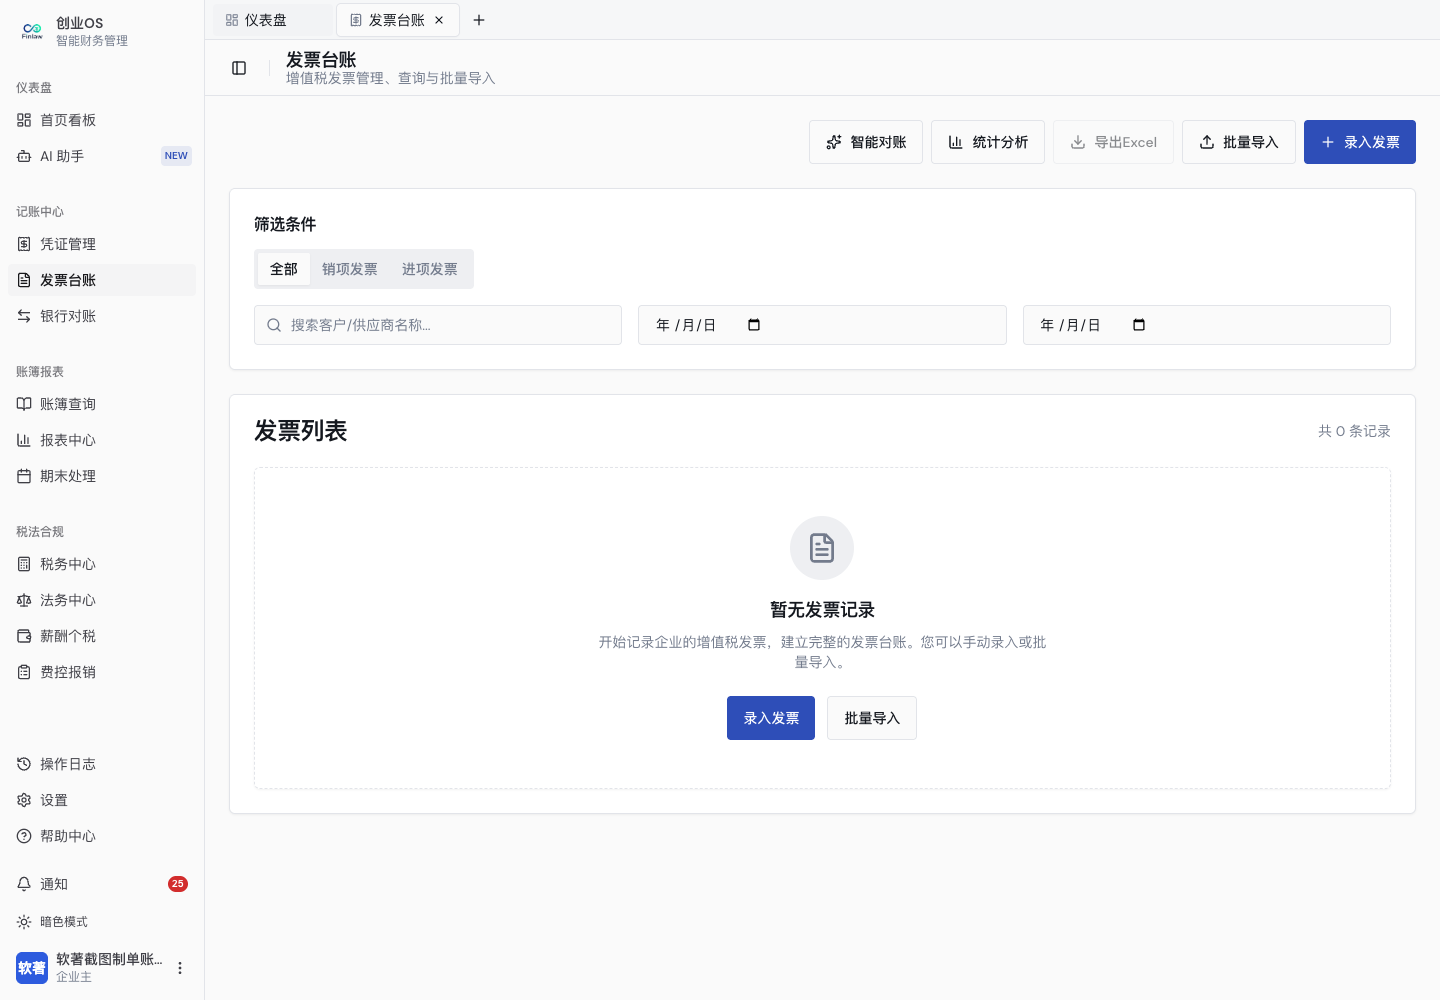
Task: Add a new tab with plus
Action: coord(479,20)
